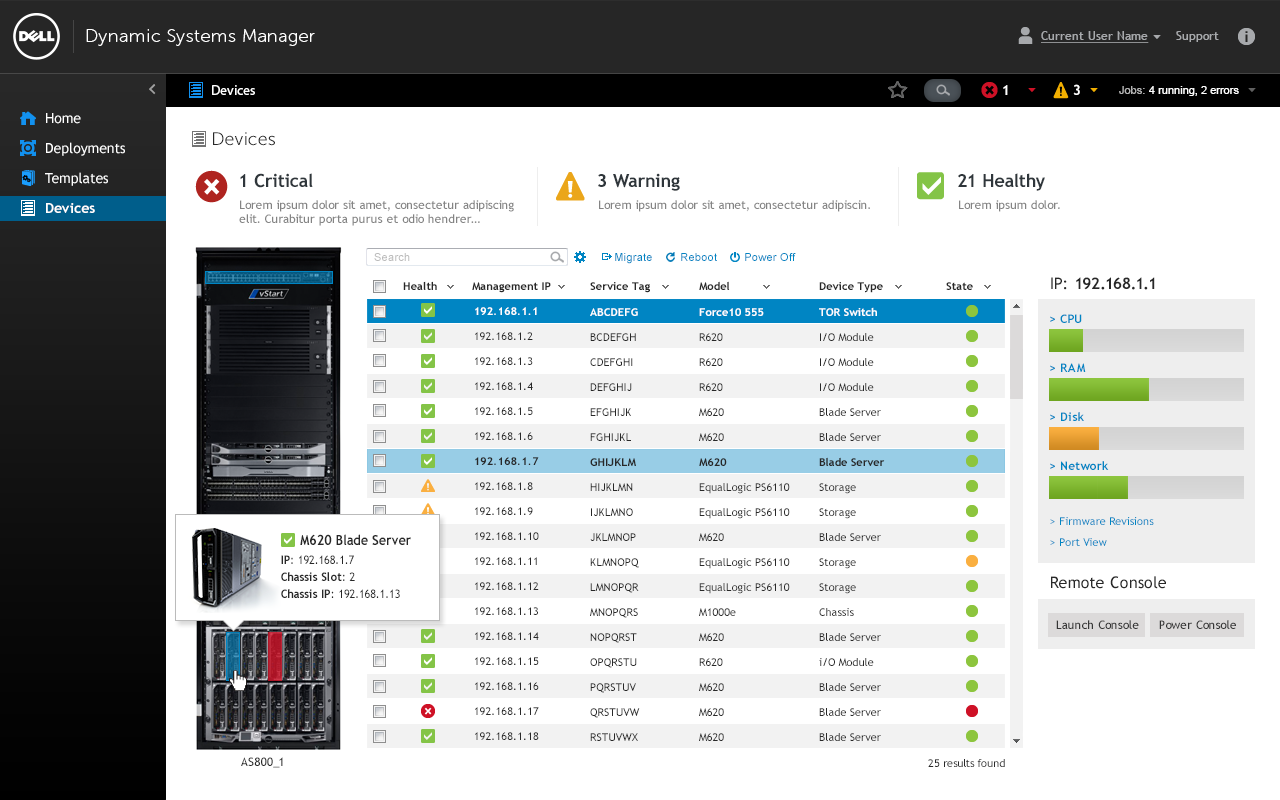
Task: Click the Disk usage bar
Action: point(1146,438)
